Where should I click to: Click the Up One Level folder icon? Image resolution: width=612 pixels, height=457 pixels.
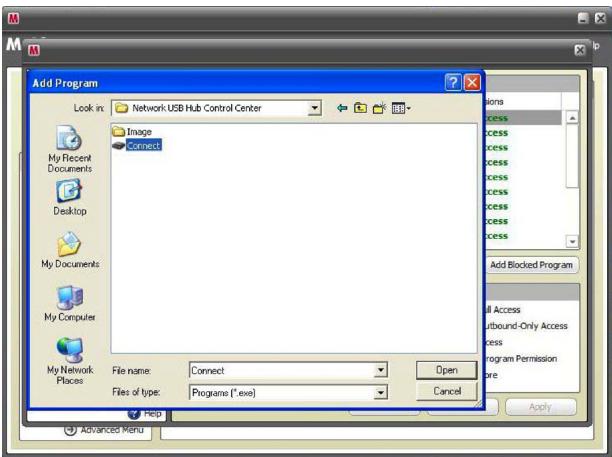point(360,108)
